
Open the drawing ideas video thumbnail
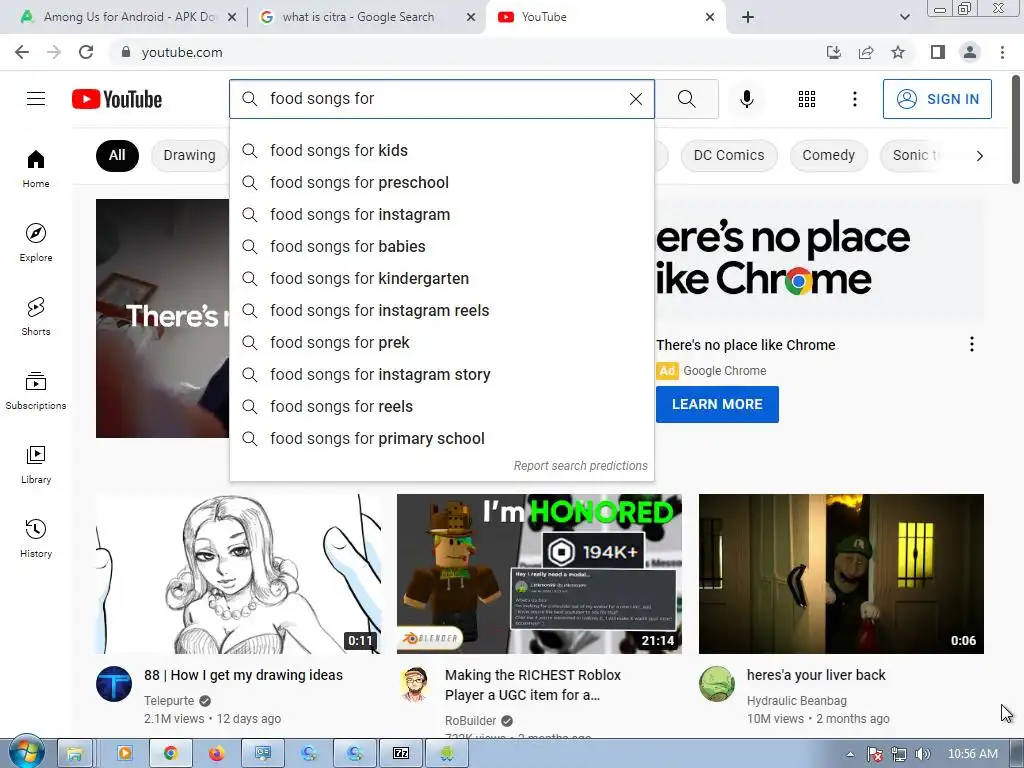pos(238,573)
